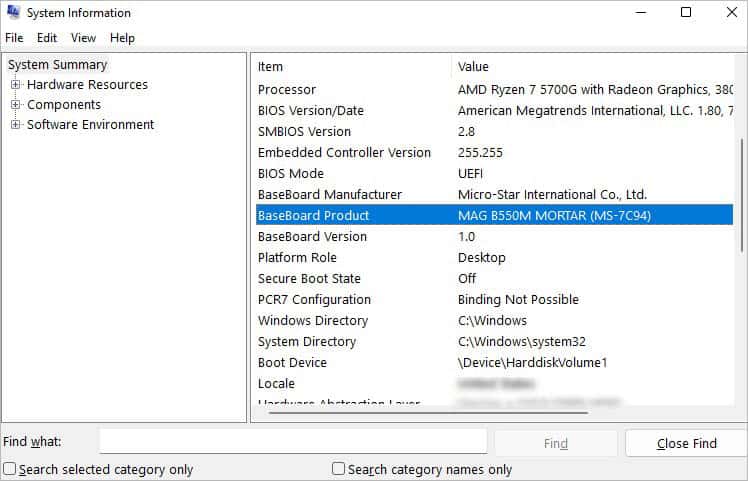Click the Find button
Image resolution: width=748 pixels, height=481 pixels.
coord(556,443)
